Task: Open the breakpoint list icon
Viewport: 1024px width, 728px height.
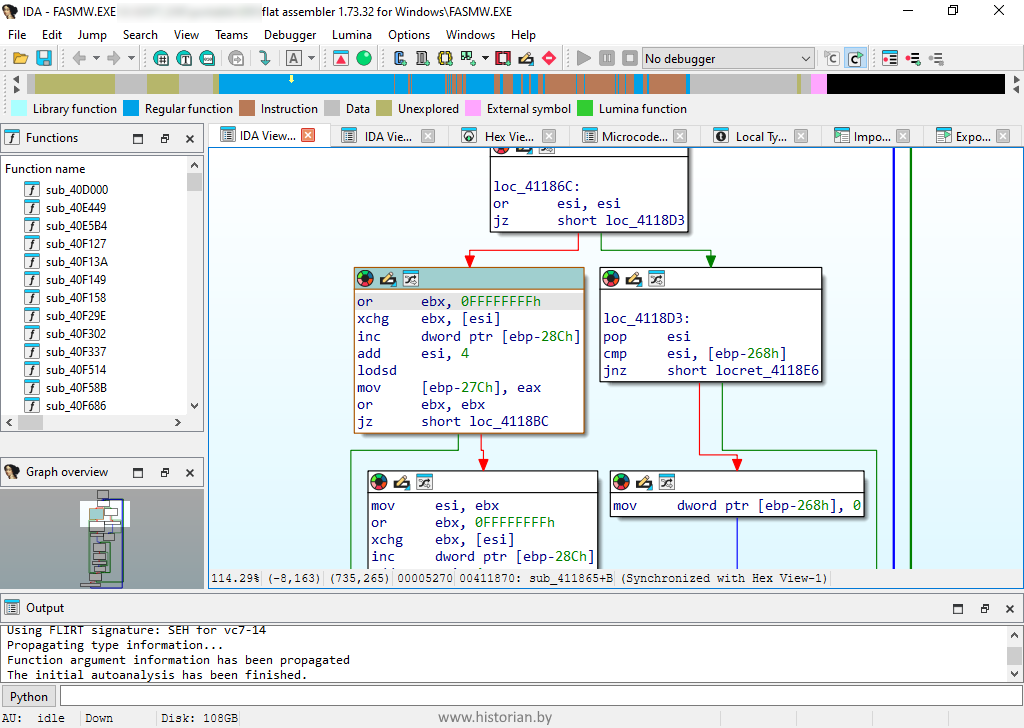Action: point(890,58)
